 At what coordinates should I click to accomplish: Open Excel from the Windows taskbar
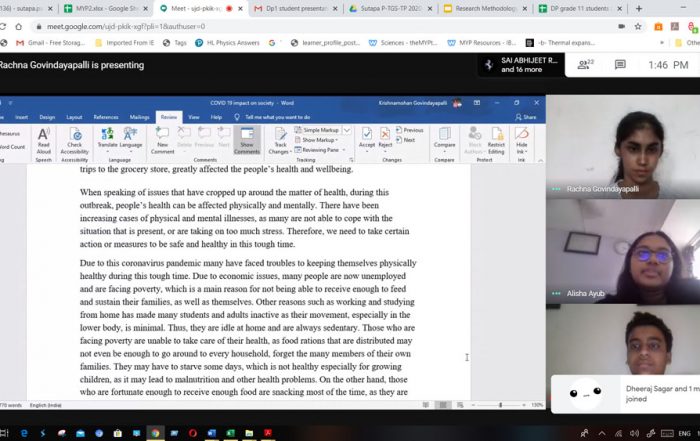(230, 433)
